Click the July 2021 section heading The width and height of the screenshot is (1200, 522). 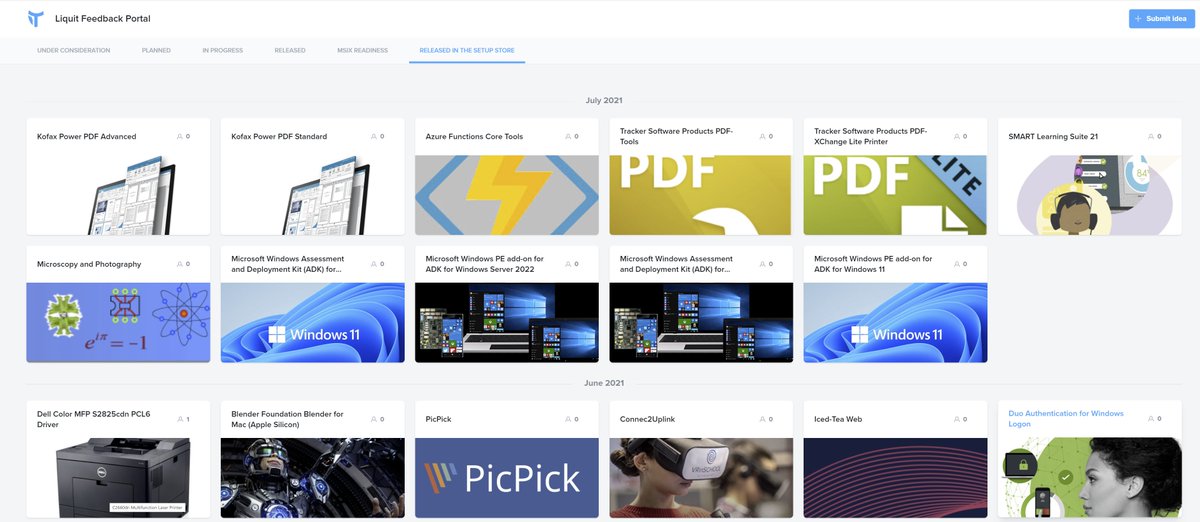click(605, 100)
